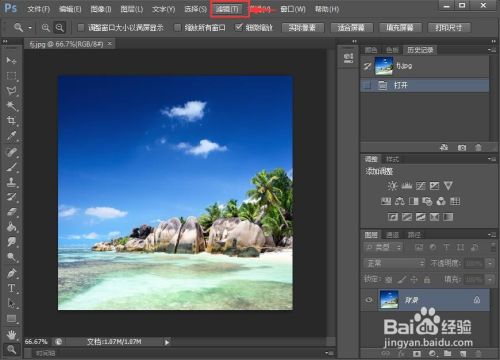Uncheck the scrubby zoom checkbox

(238, 27)
